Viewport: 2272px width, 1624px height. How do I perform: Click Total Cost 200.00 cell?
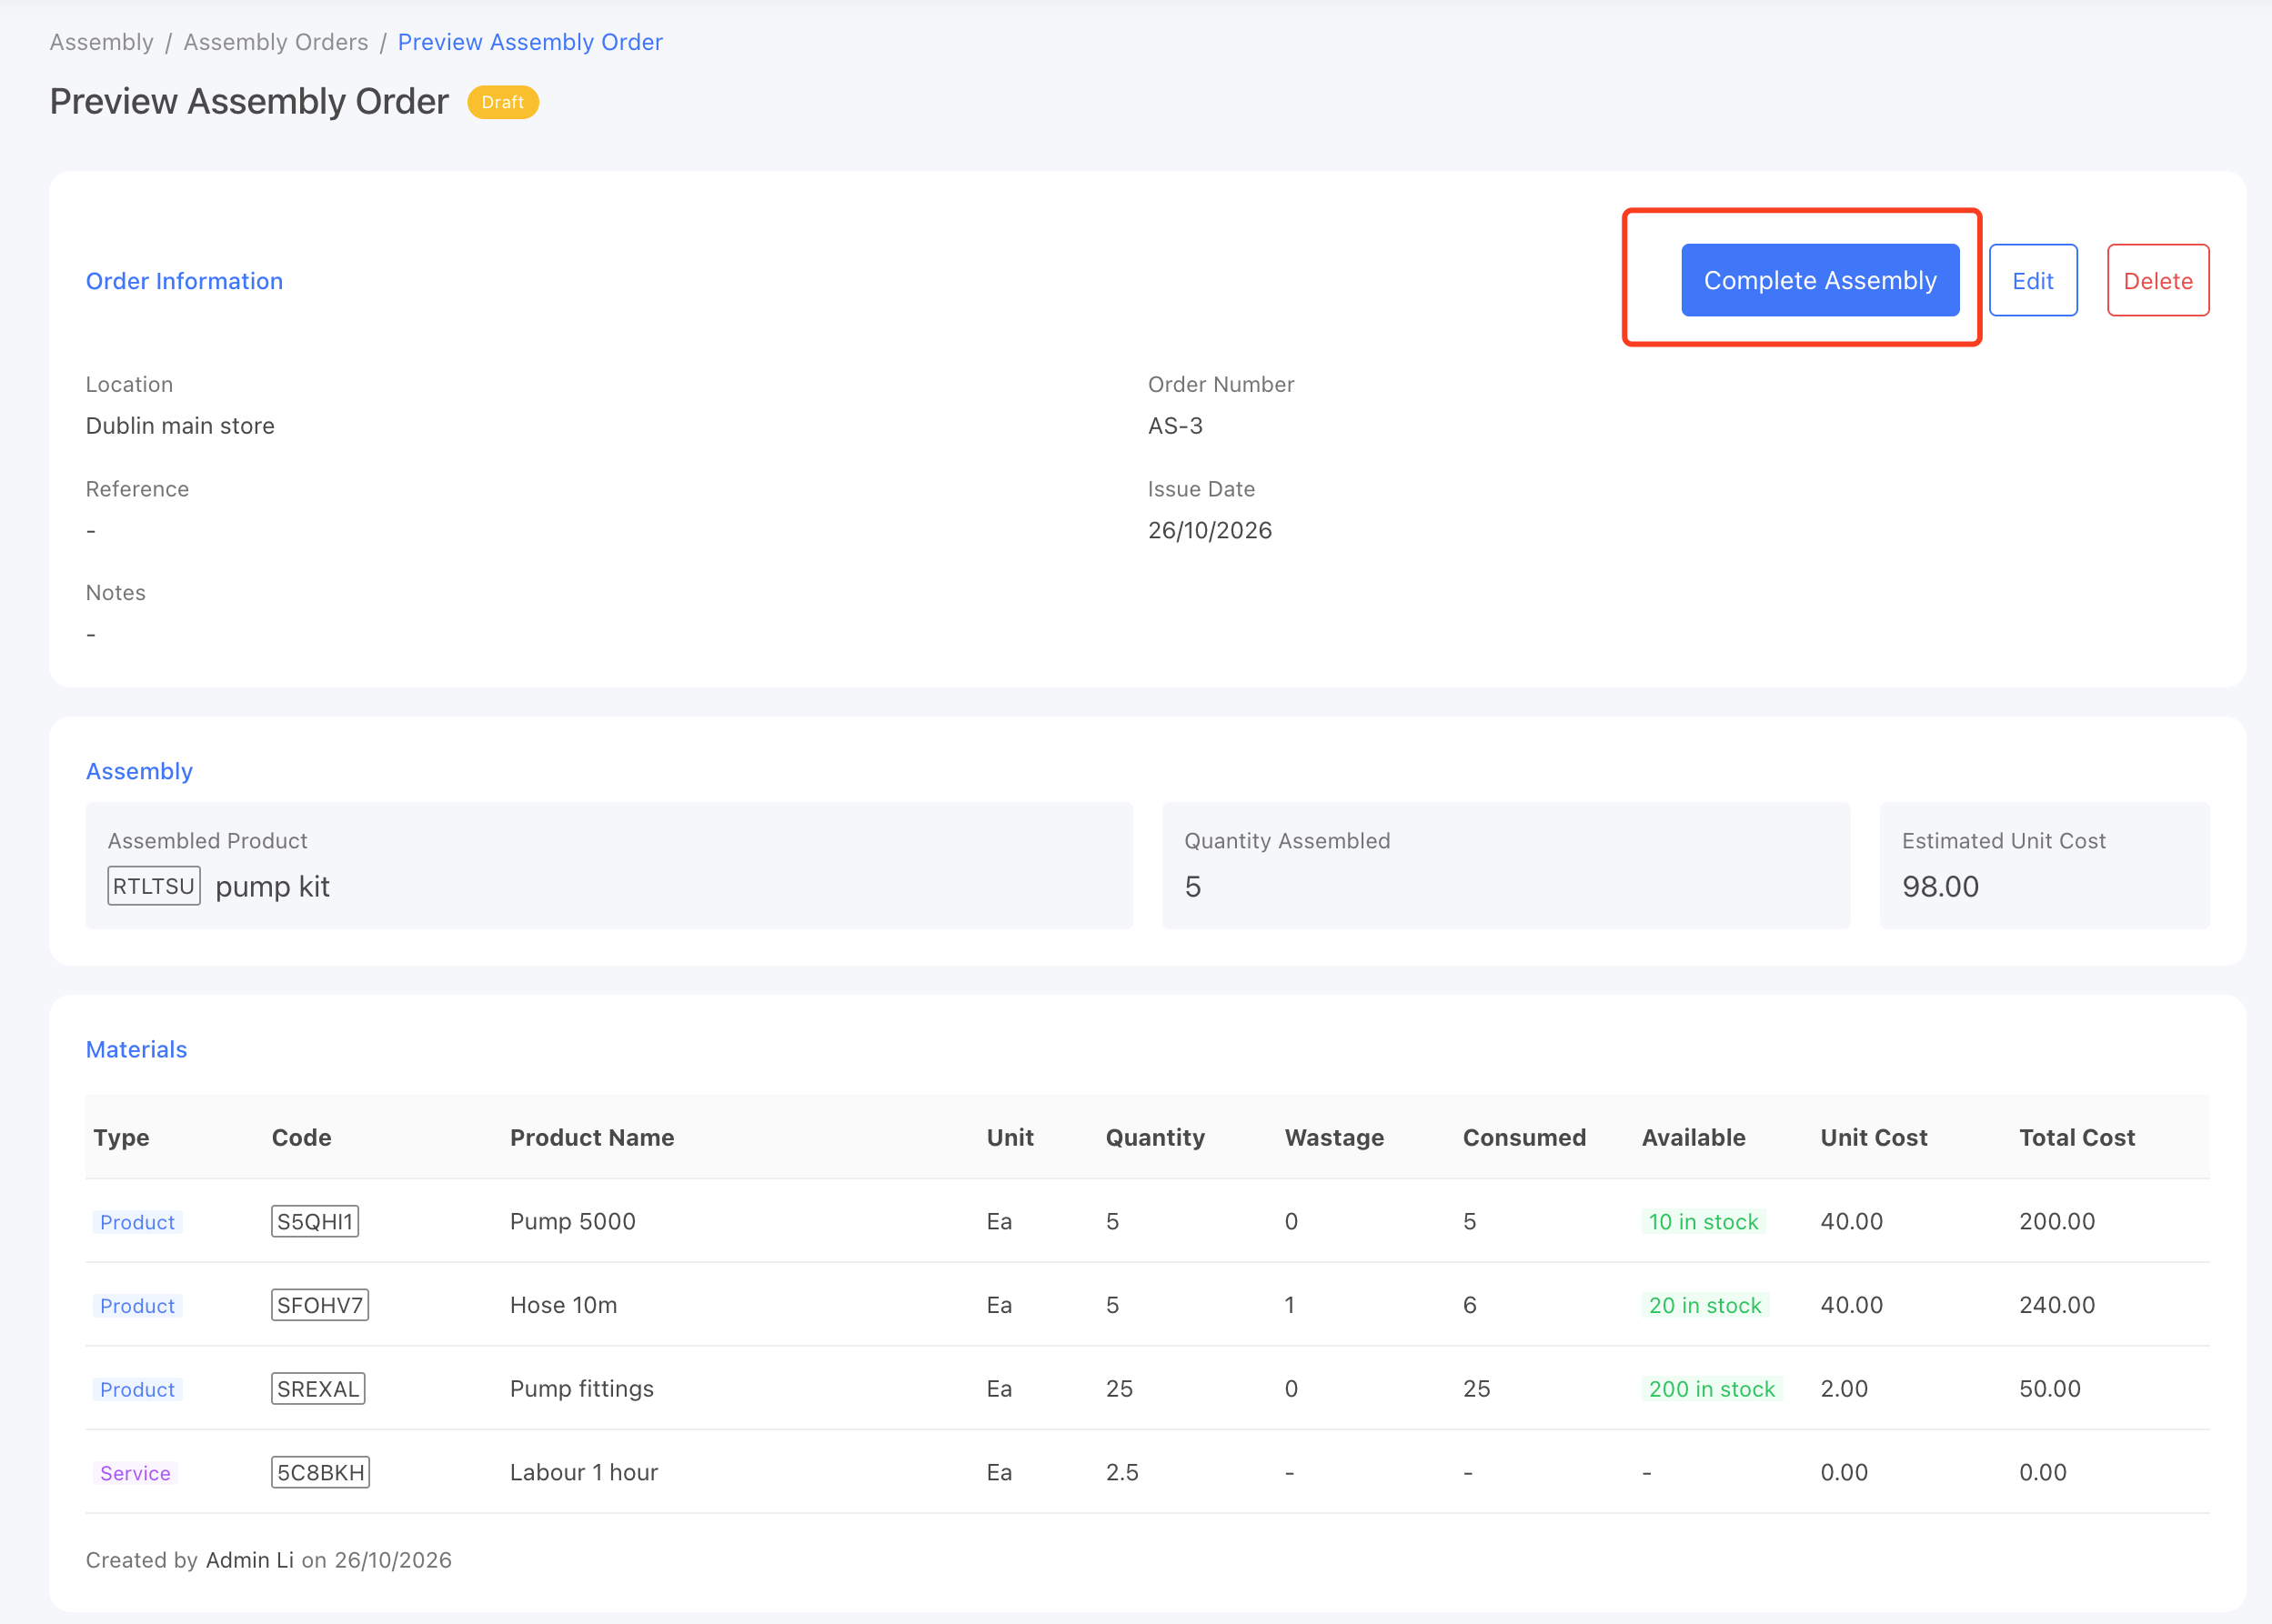(x=2056, y=1221)
